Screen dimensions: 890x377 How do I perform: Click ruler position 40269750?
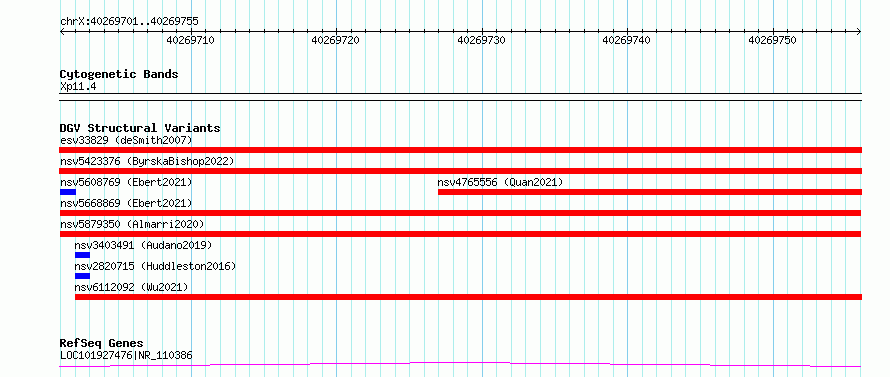(x=773, y=40)
